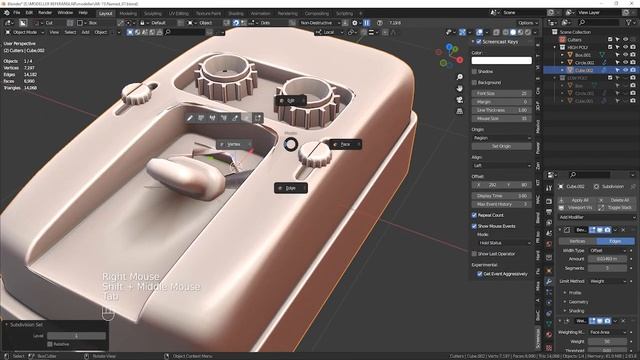Click the viewport zoom magnifier icon
The image size is (640, 360).
(460, 77)
